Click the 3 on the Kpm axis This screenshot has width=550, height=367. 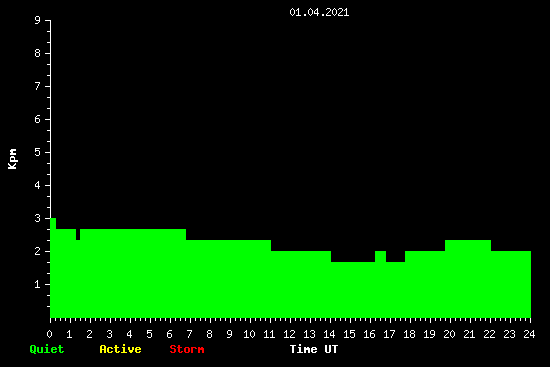pyautogui.click(x=38, y=218)
